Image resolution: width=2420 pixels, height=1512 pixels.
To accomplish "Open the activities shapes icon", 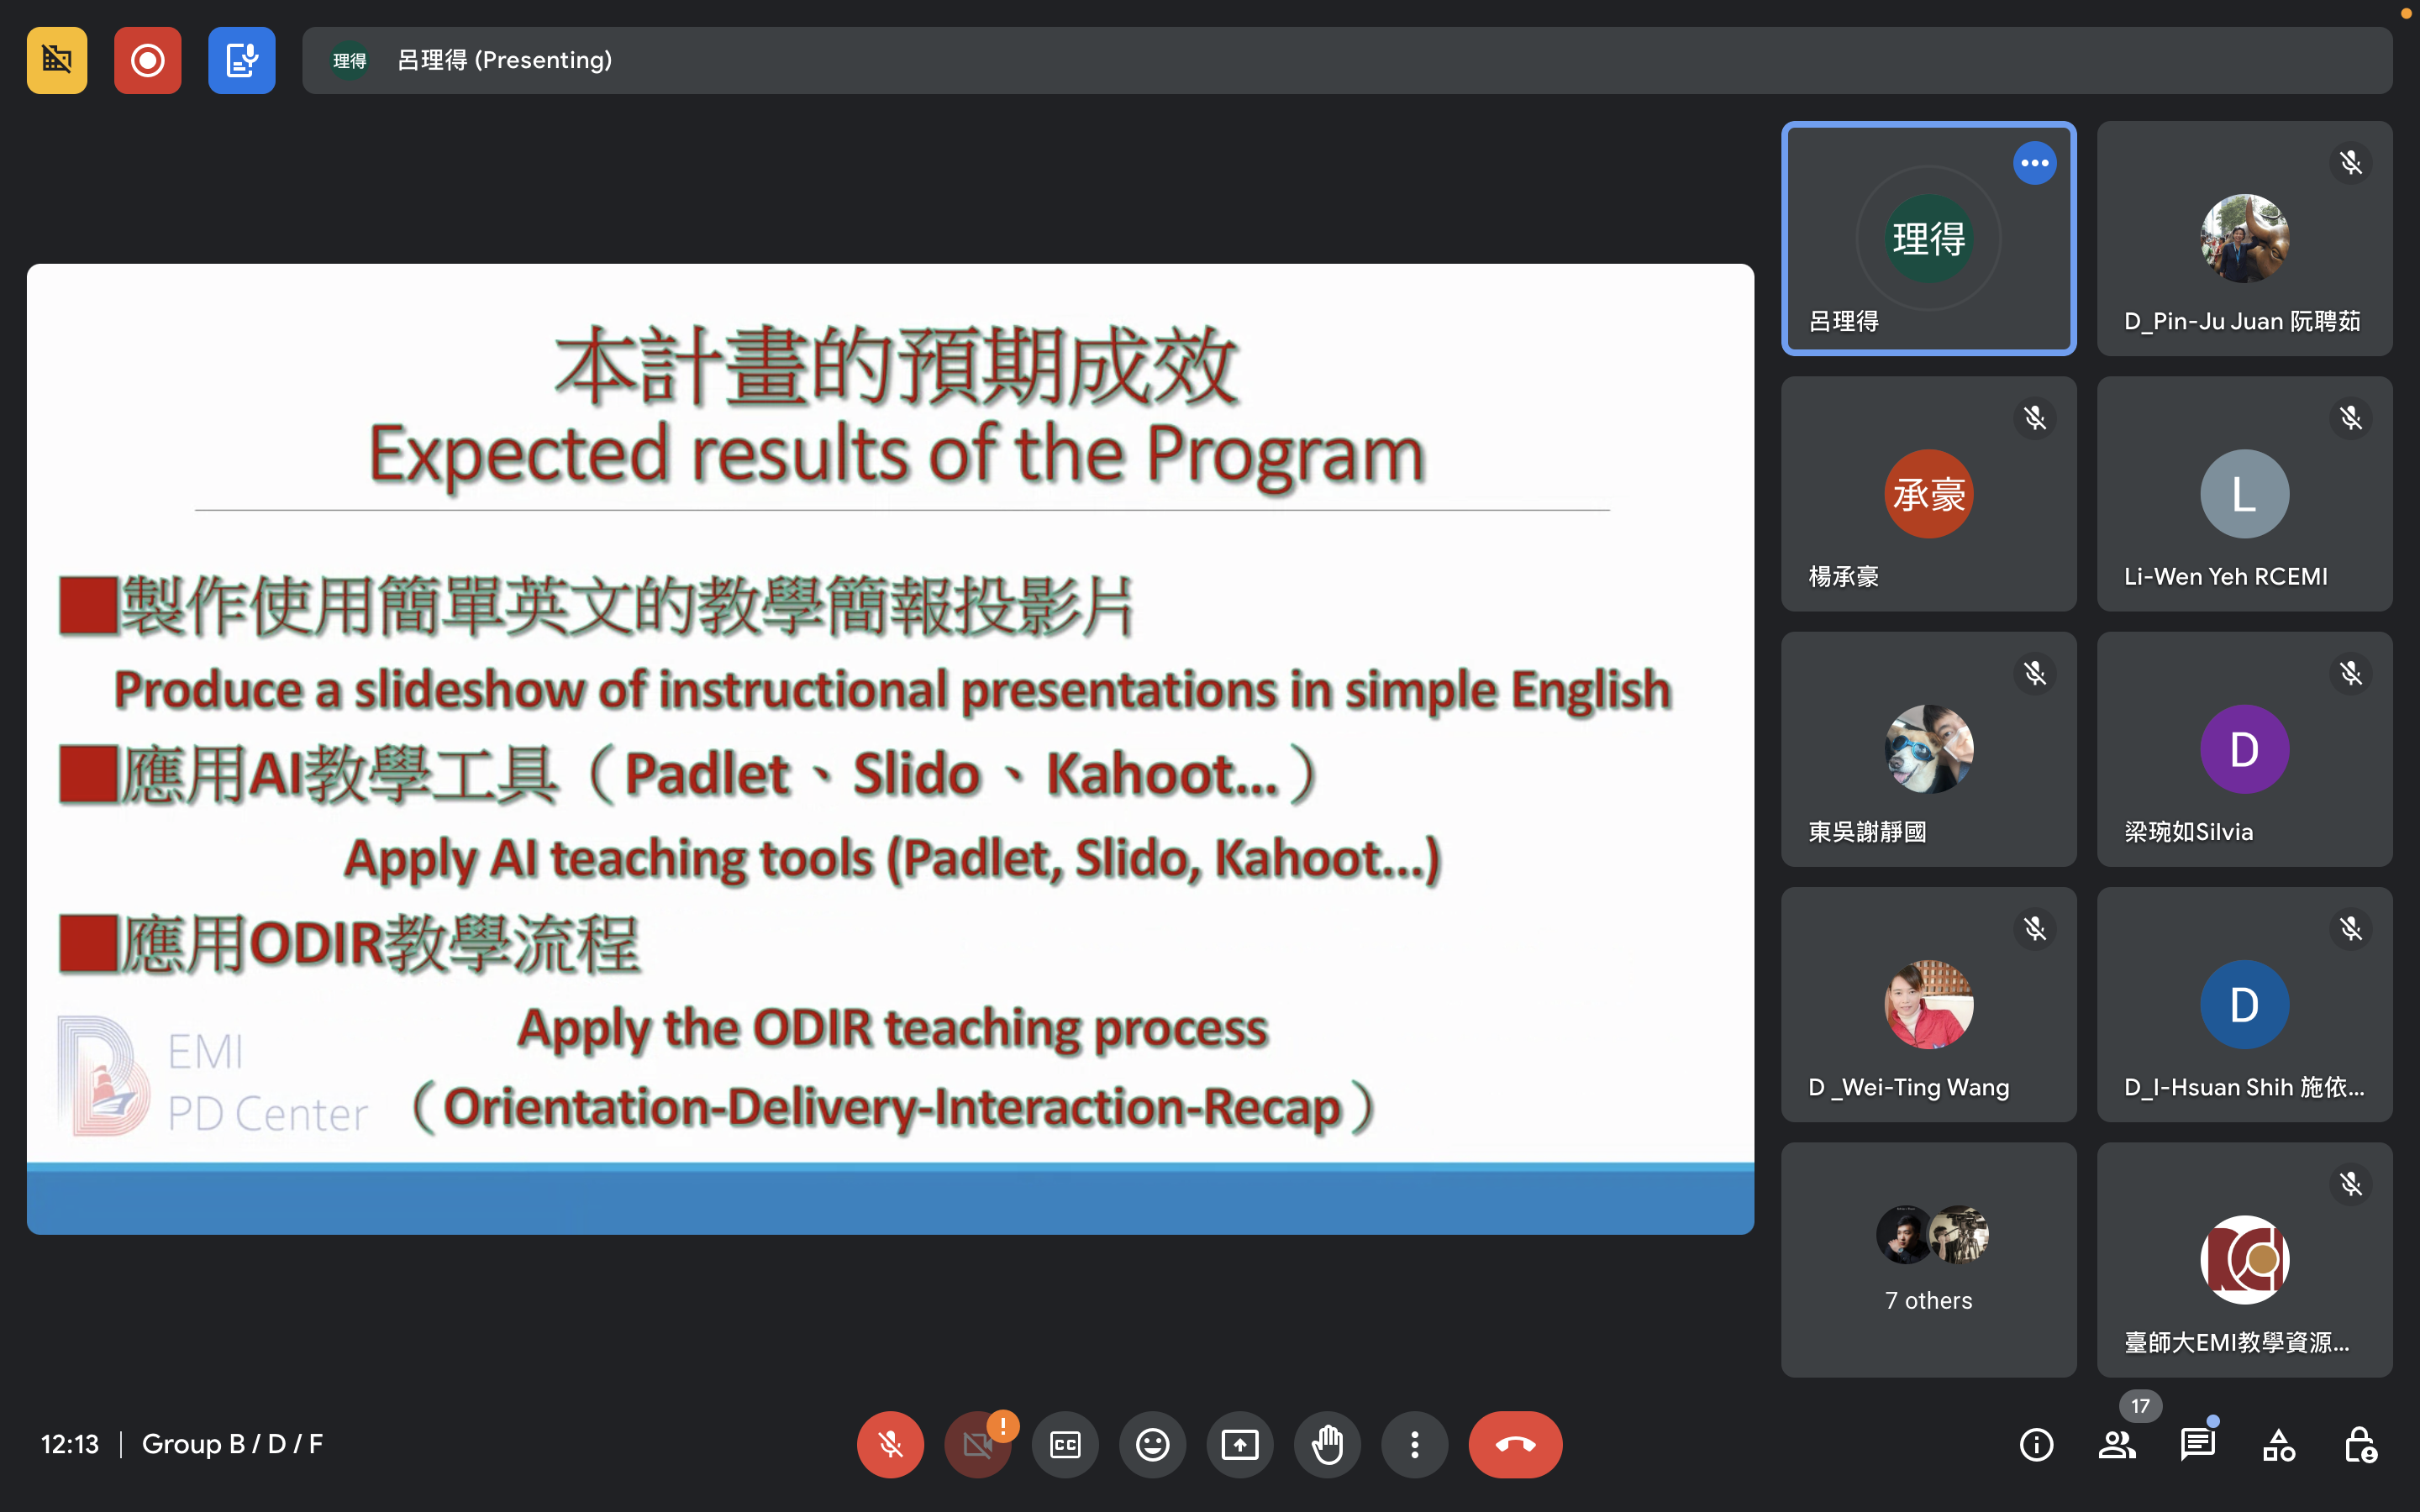I will [2279, 1445].
